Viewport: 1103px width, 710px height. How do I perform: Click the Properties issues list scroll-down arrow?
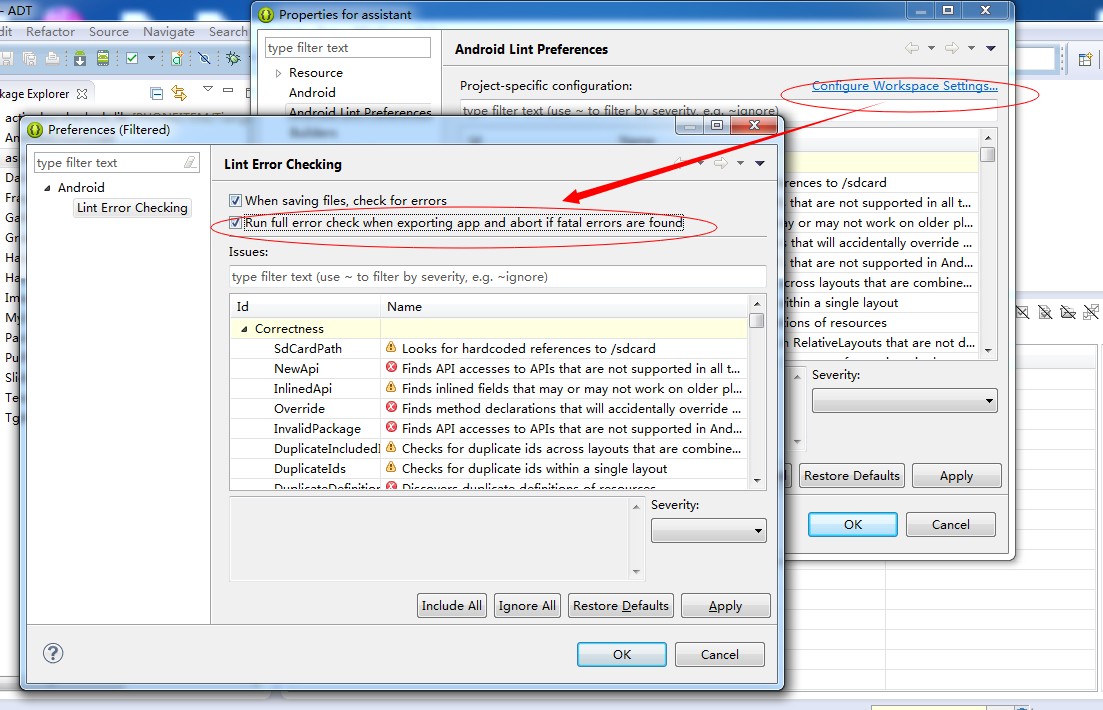988,350
